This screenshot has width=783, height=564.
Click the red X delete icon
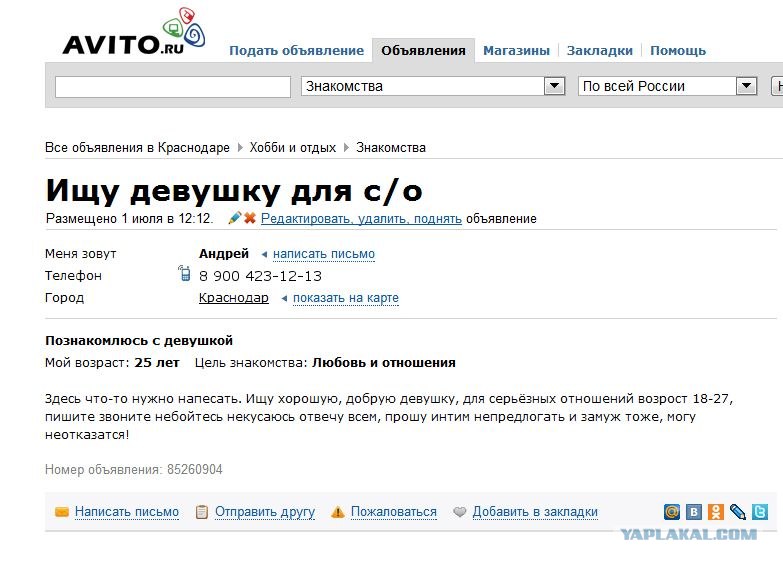250,218
